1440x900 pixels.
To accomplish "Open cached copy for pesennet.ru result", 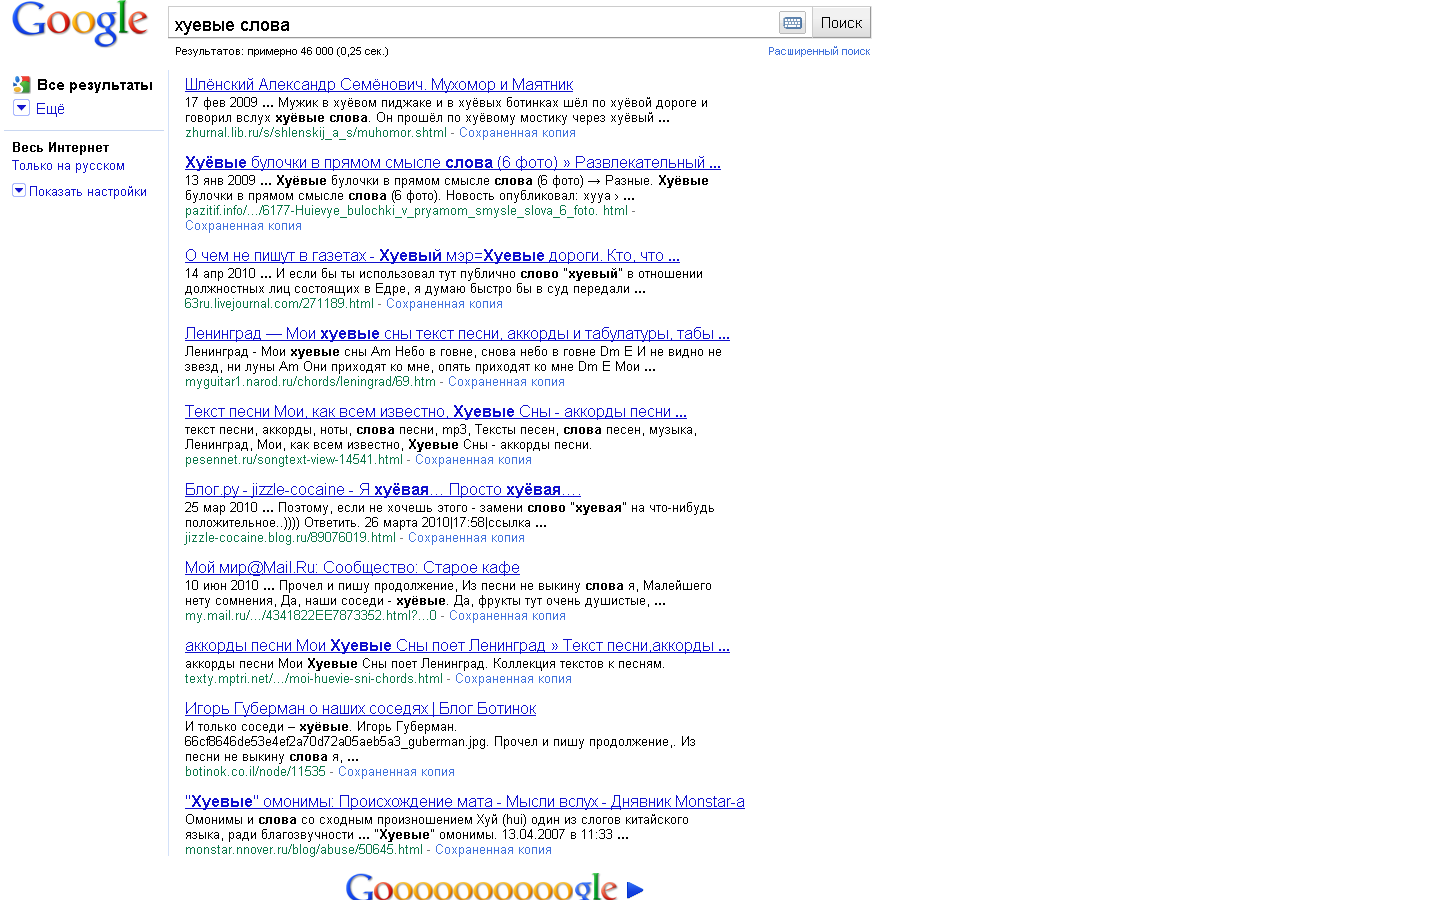I will pos(473,460).
